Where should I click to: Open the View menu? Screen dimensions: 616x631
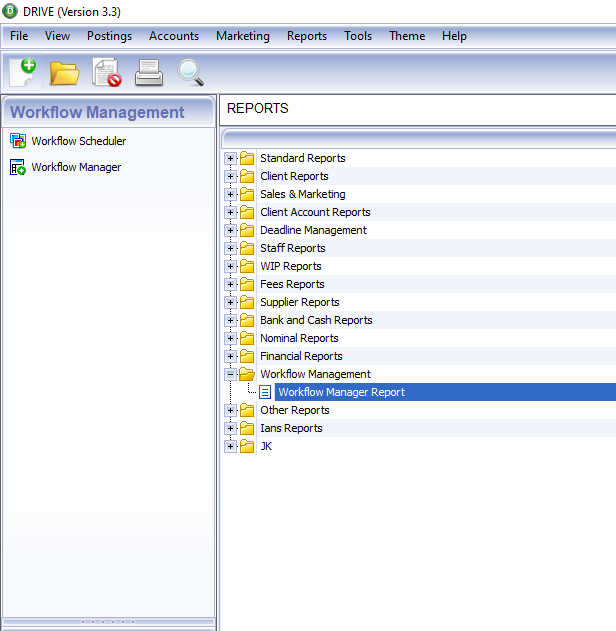[57, 36]
